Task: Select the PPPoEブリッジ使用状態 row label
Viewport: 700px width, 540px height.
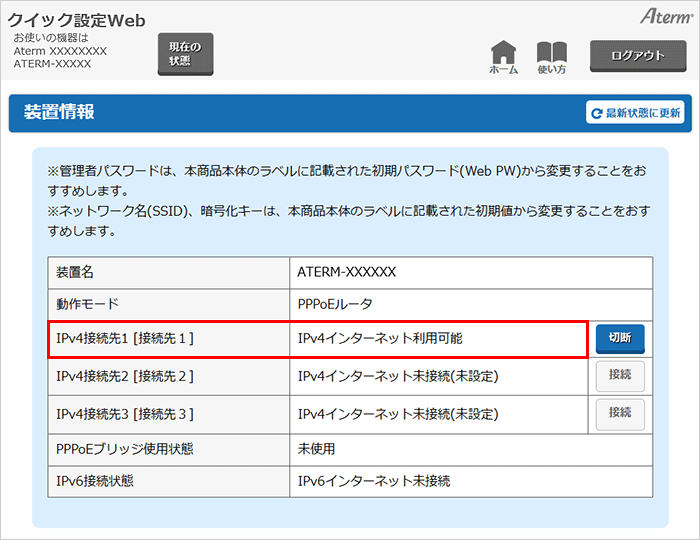Action: pyautogui.click(x=124, y=449)
